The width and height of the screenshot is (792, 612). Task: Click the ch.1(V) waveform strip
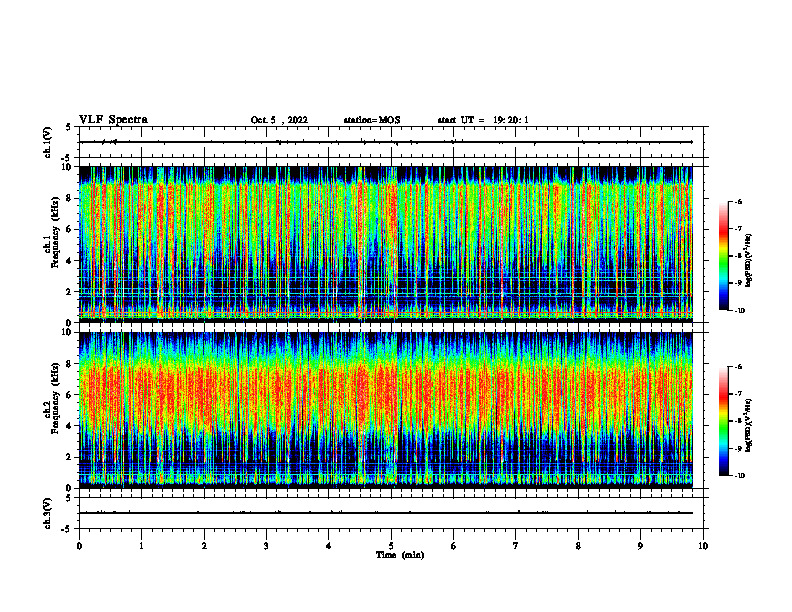(x=391, y=142)
